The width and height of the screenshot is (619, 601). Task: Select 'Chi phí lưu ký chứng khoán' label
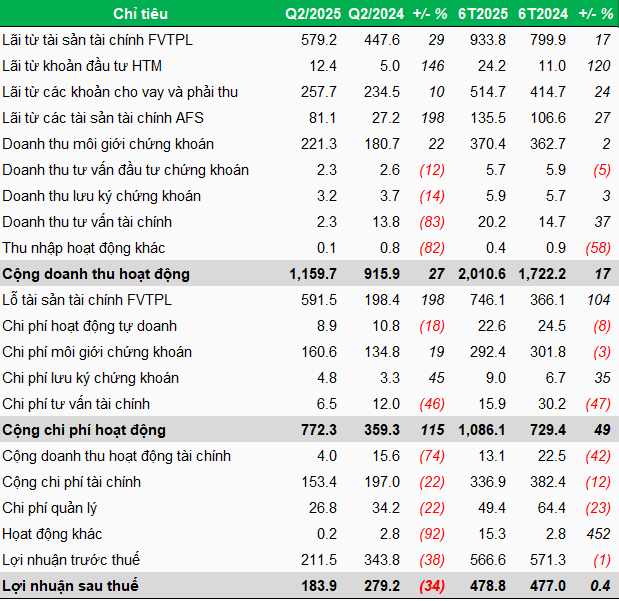pyautogui.click(x=90, y=378)
